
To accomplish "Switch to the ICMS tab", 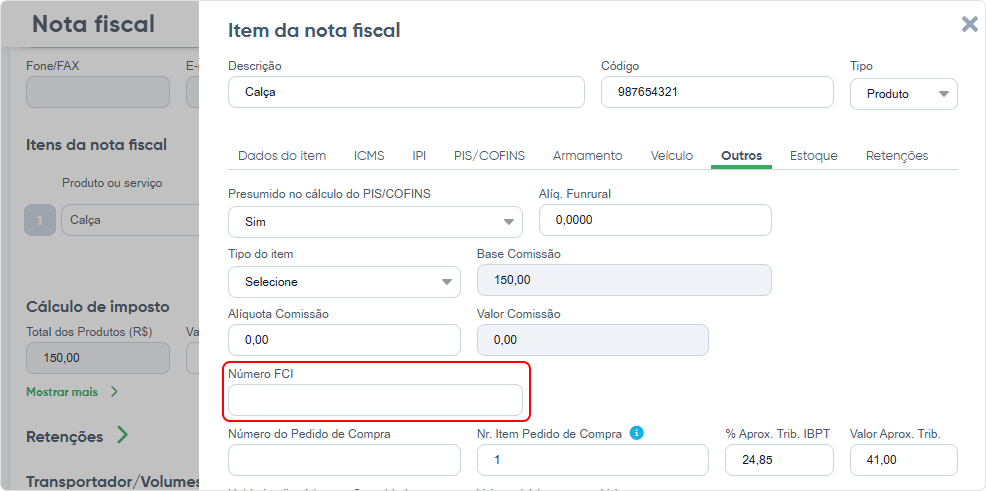I will [369, 155].
